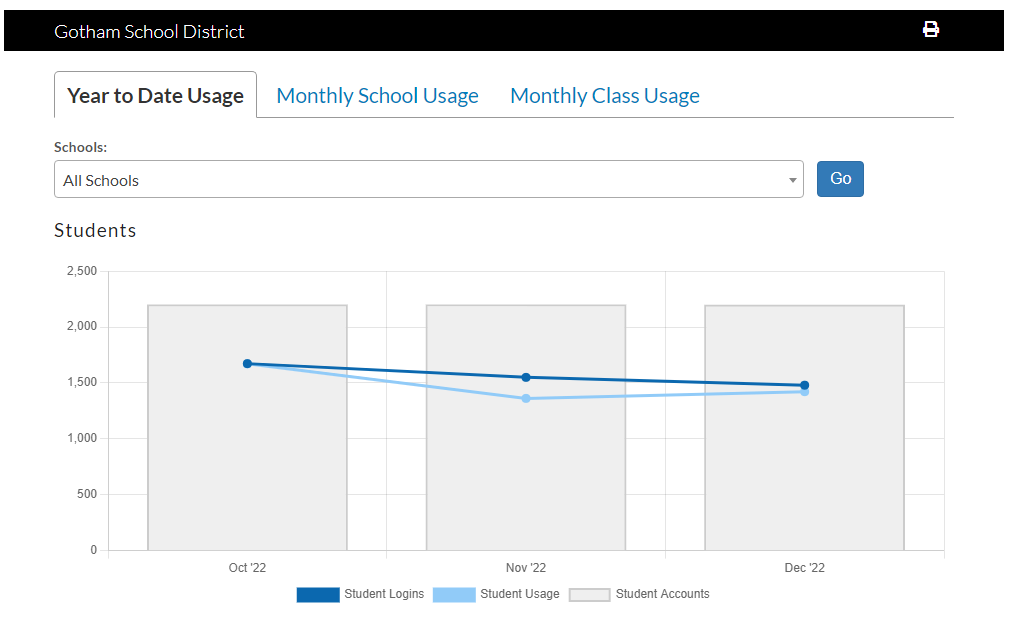Expand the school selection list
Screen dimensions: 1009x618
(x=428, y=179)
